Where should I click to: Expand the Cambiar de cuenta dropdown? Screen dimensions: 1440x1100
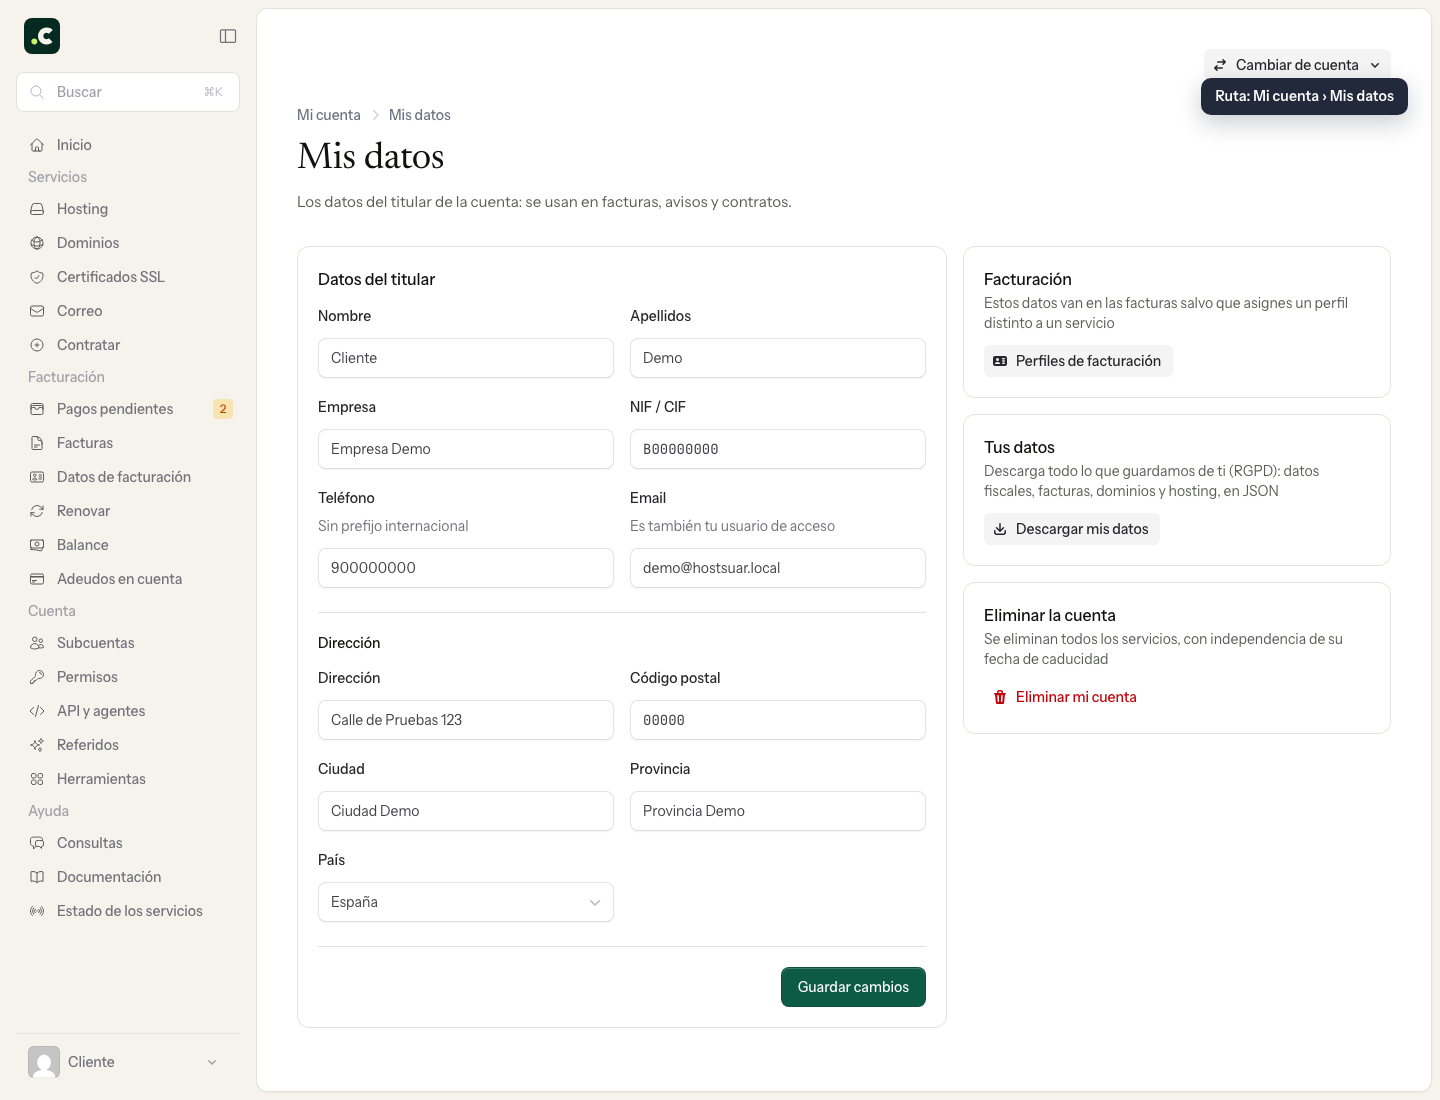1297,65
